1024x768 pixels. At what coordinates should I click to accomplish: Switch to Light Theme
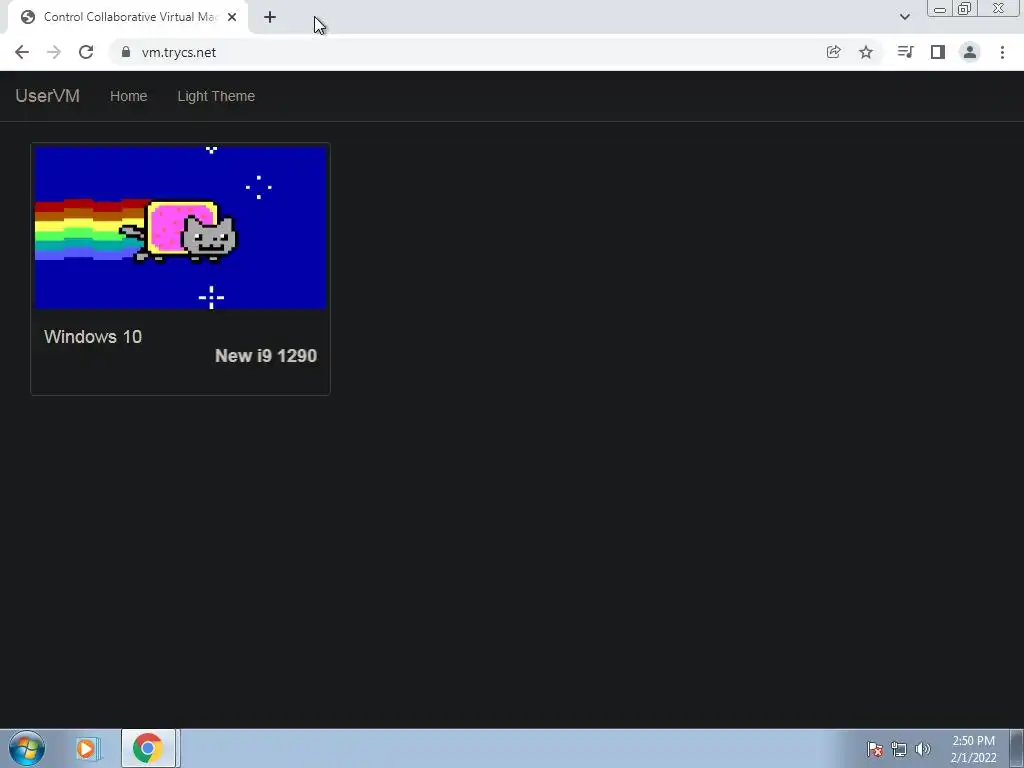tap(216, 96)
